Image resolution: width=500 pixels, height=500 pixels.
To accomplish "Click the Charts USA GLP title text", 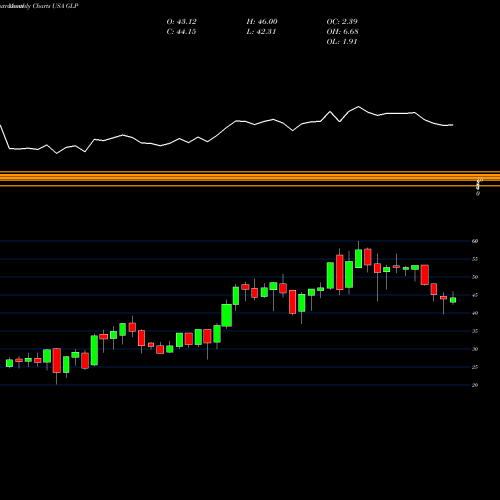I will point(55,6).
